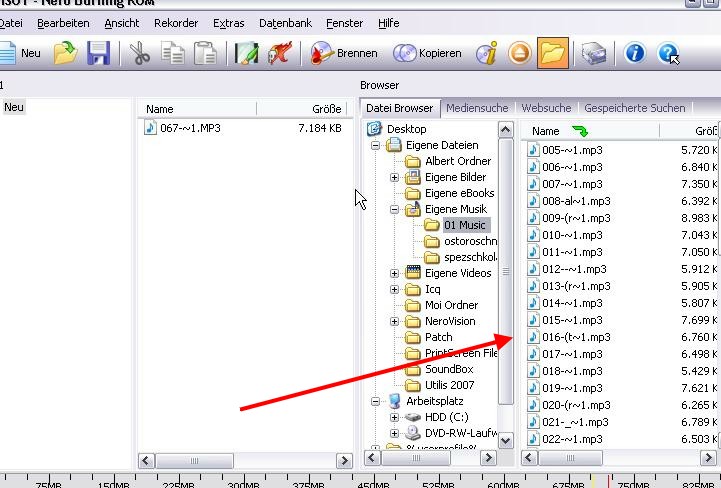Click file list horizontal scroll left arrow
Screen dimensions: 721x488
click(529, 458)
